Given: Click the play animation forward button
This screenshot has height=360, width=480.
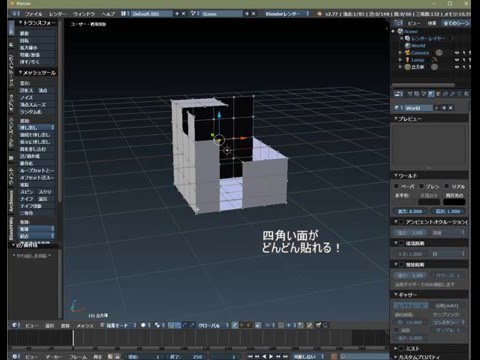Looking at the screenshot, I should click(x=271, y=356).
